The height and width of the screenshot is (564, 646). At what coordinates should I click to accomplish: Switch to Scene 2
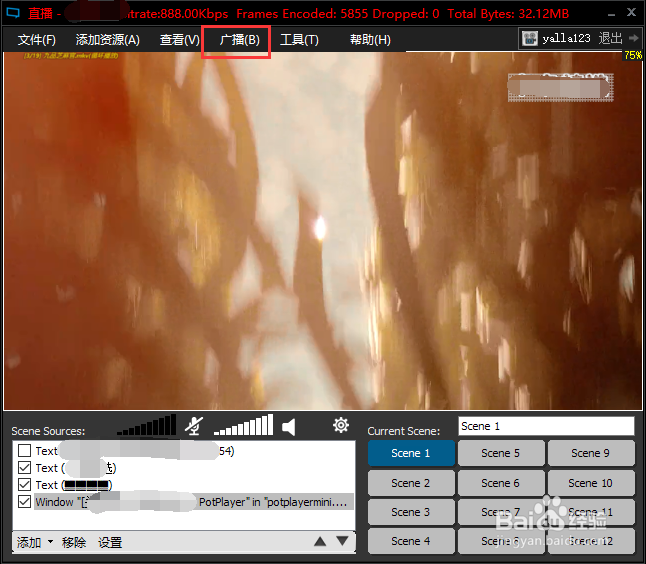click(x=411, y=483)
